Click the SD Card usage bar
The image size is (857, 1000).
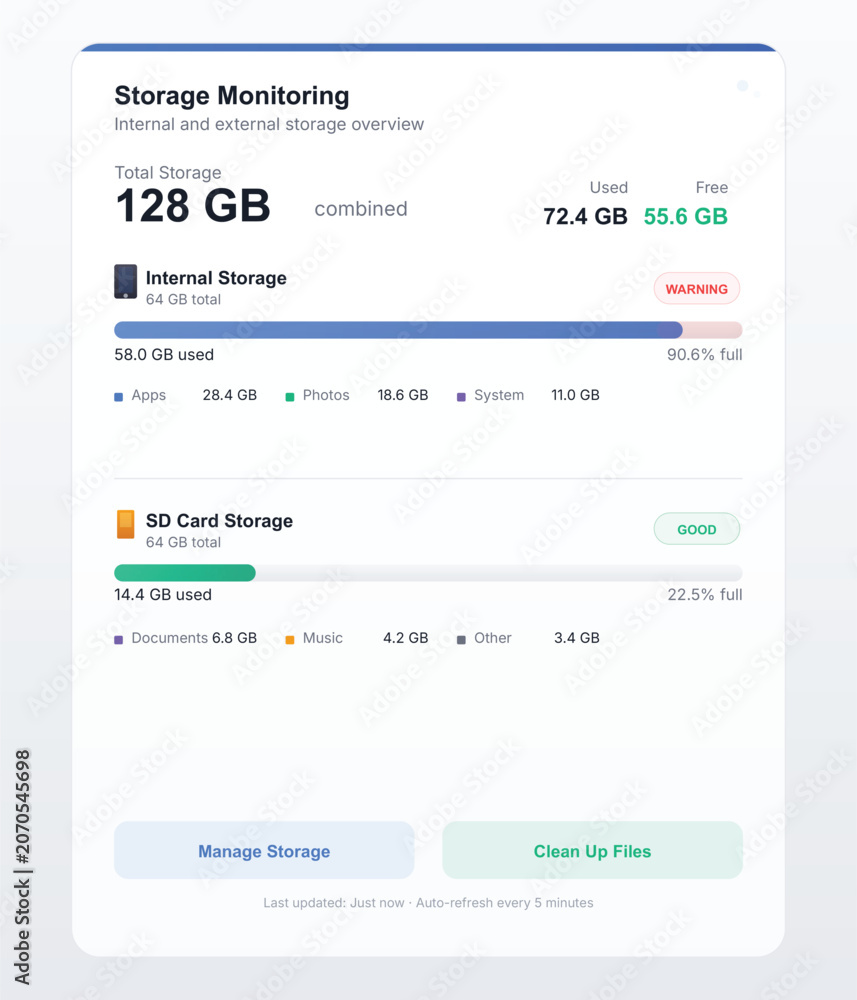[428, 573]
